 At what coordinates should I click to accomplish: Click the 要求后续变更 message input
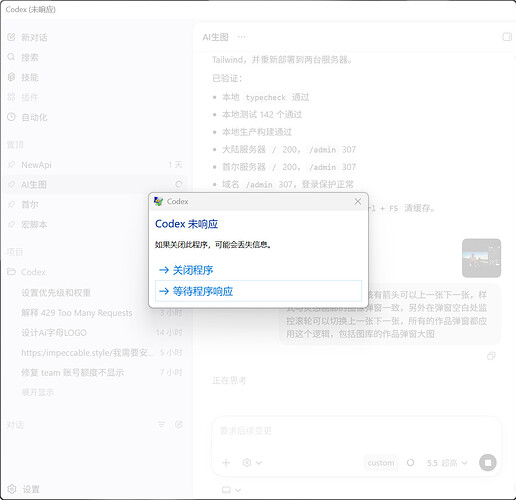pyautogui.click(x=357, y=431)
